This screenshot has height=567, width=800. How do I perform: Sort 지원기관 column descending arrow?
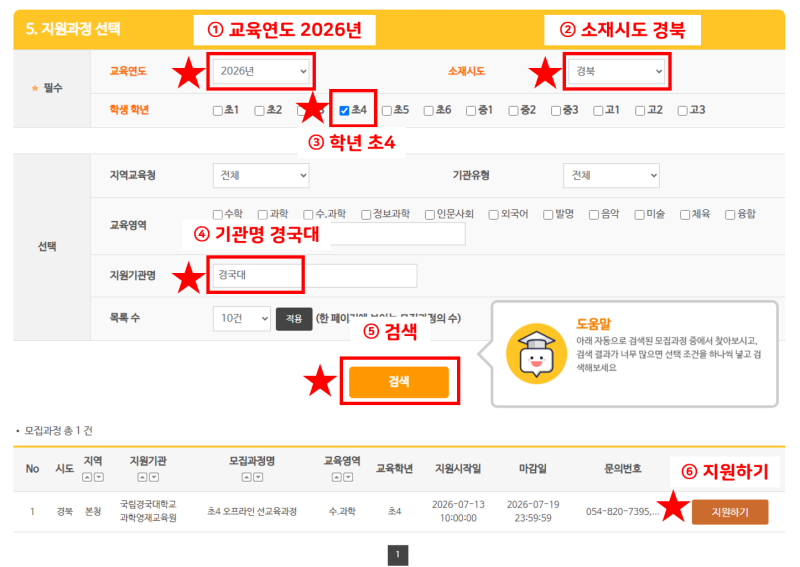(x=154, y=477)
